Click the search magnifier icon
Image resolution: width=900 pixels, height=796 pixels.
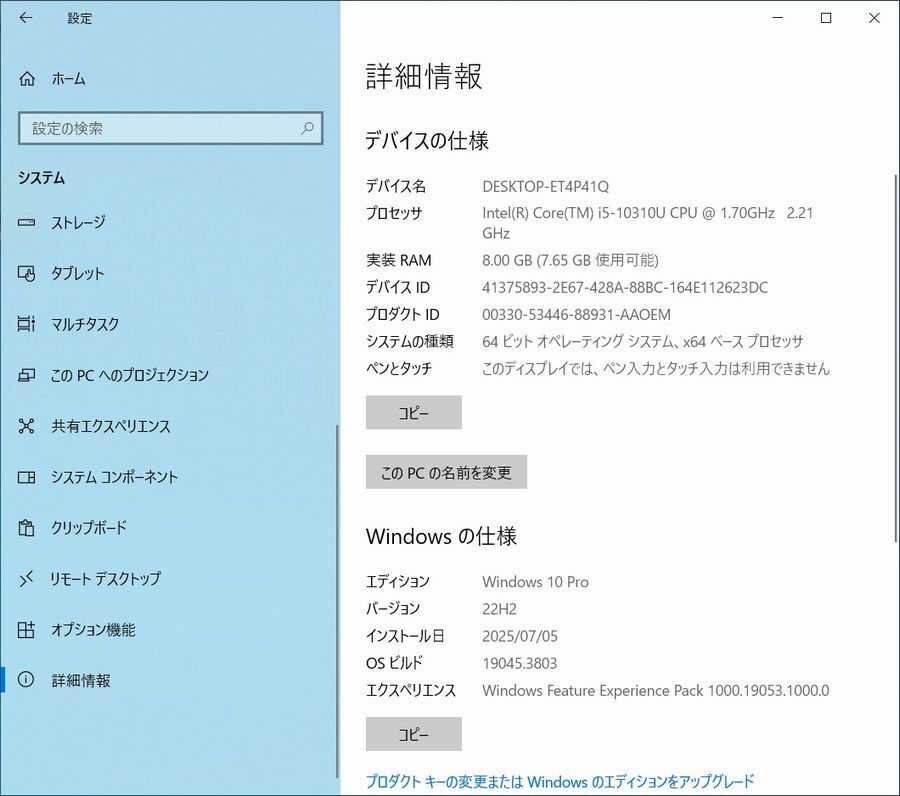coord(307,128)
